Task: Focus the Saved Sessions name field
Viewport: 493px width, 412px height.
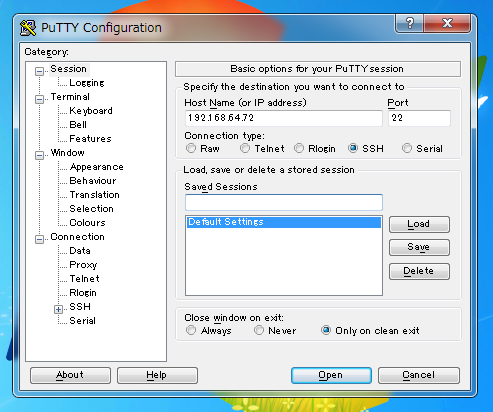Action: [284, 202]
